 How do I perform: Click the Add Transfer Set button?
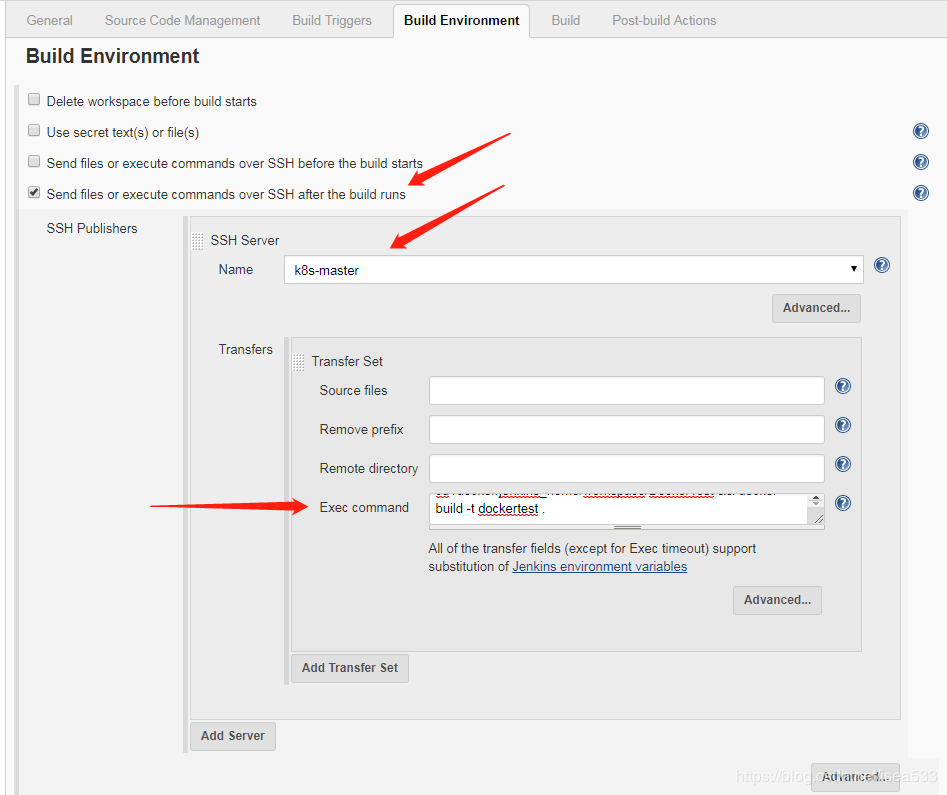[349, 668]
